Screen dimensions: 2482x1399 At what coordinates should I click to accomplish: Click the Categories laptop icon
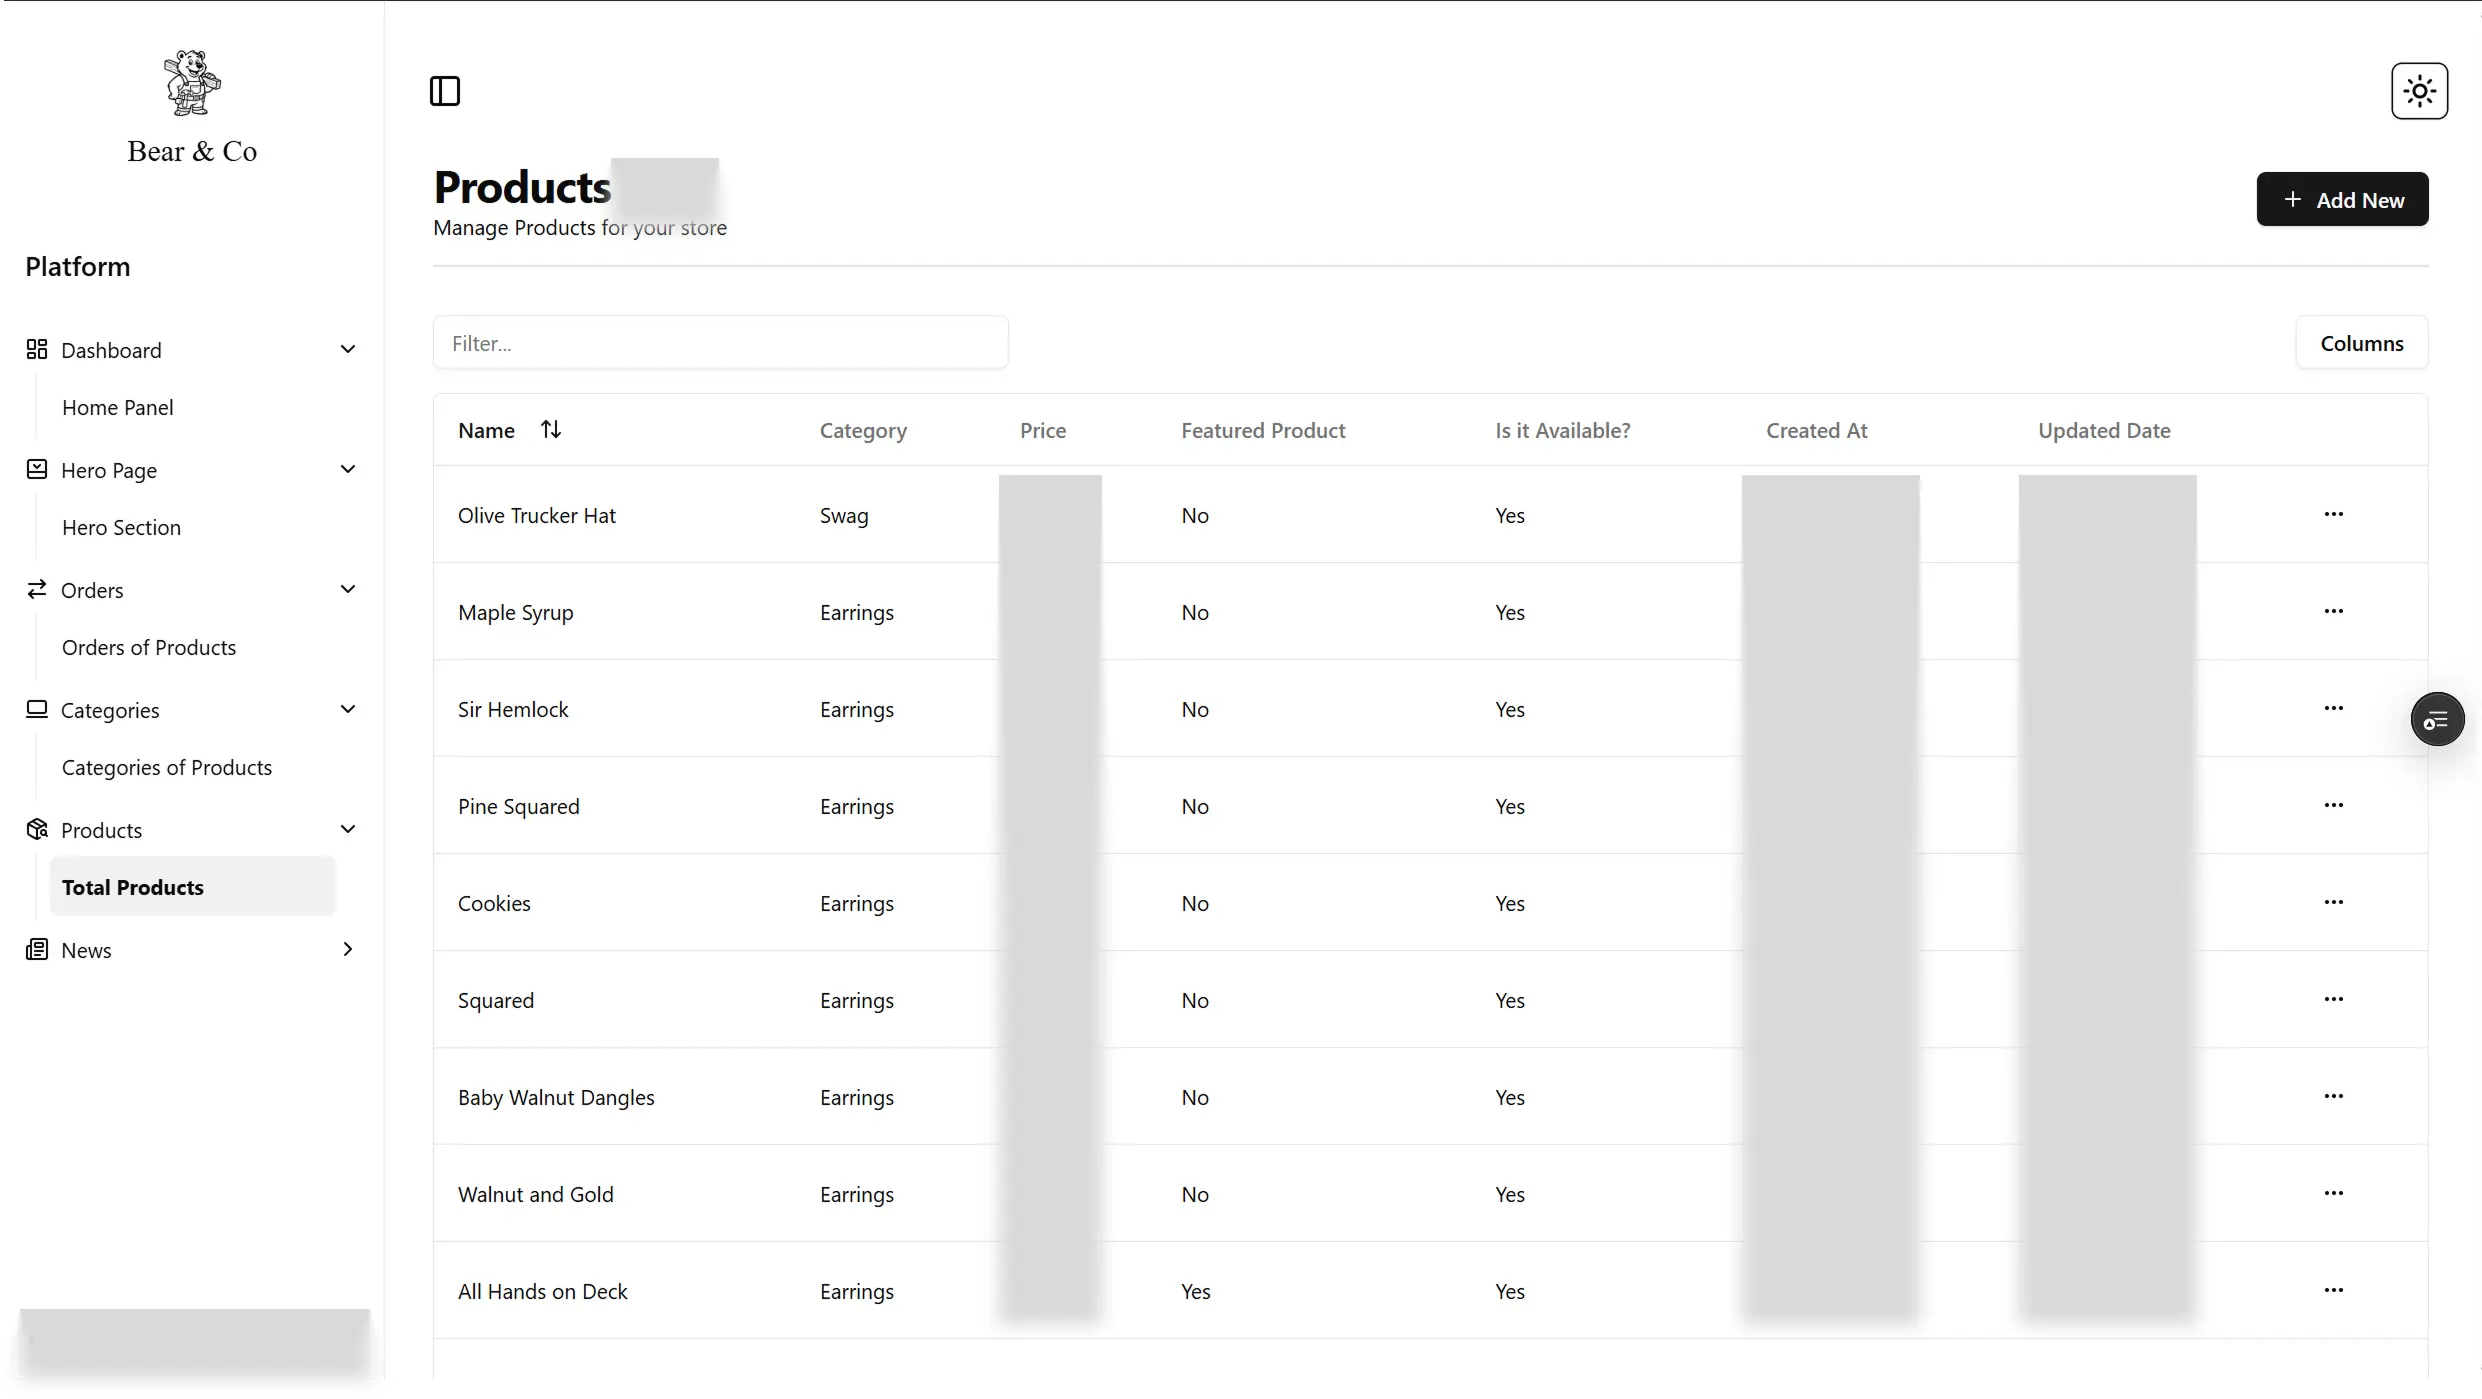37,709
